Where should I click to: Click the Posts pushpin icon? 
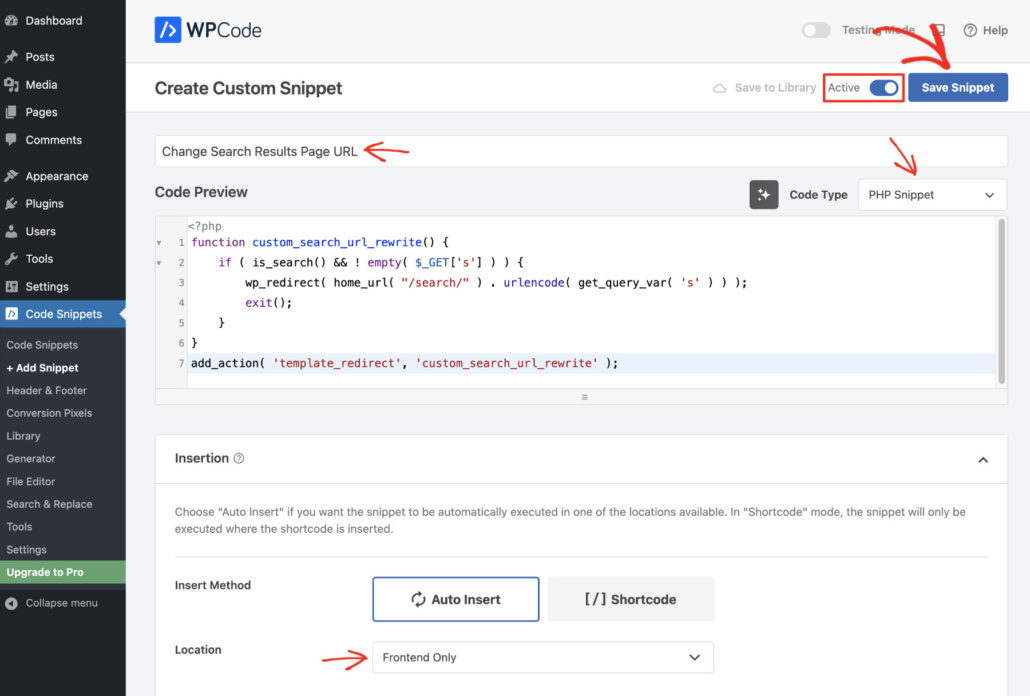[11, 57]
